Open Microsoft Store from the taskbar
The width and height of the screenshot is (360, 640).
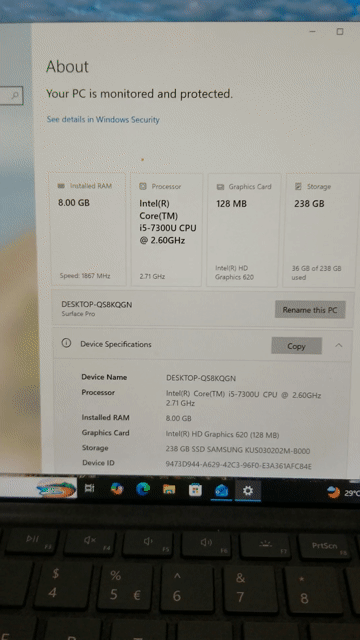click(x=195, y=490)
